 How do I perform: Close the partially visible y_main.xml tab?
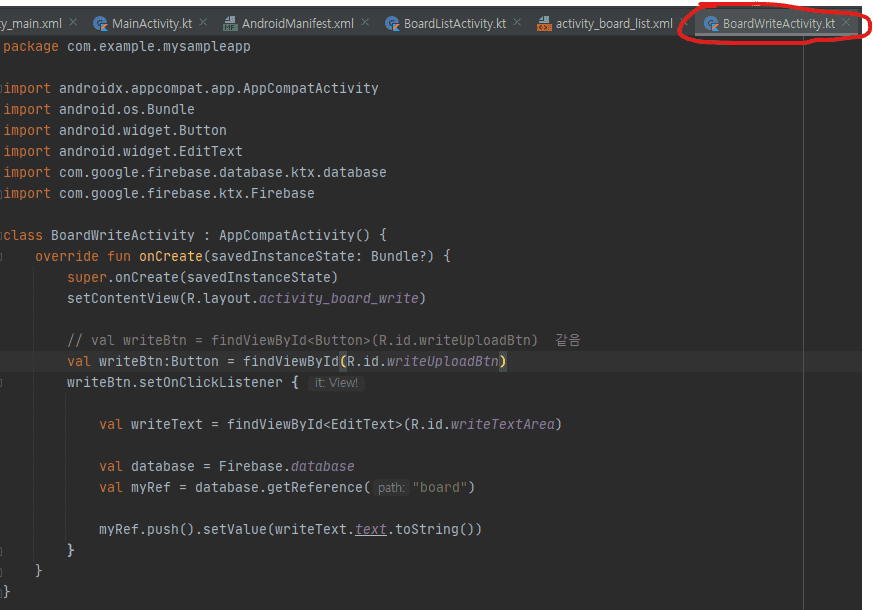click(73, 22)
